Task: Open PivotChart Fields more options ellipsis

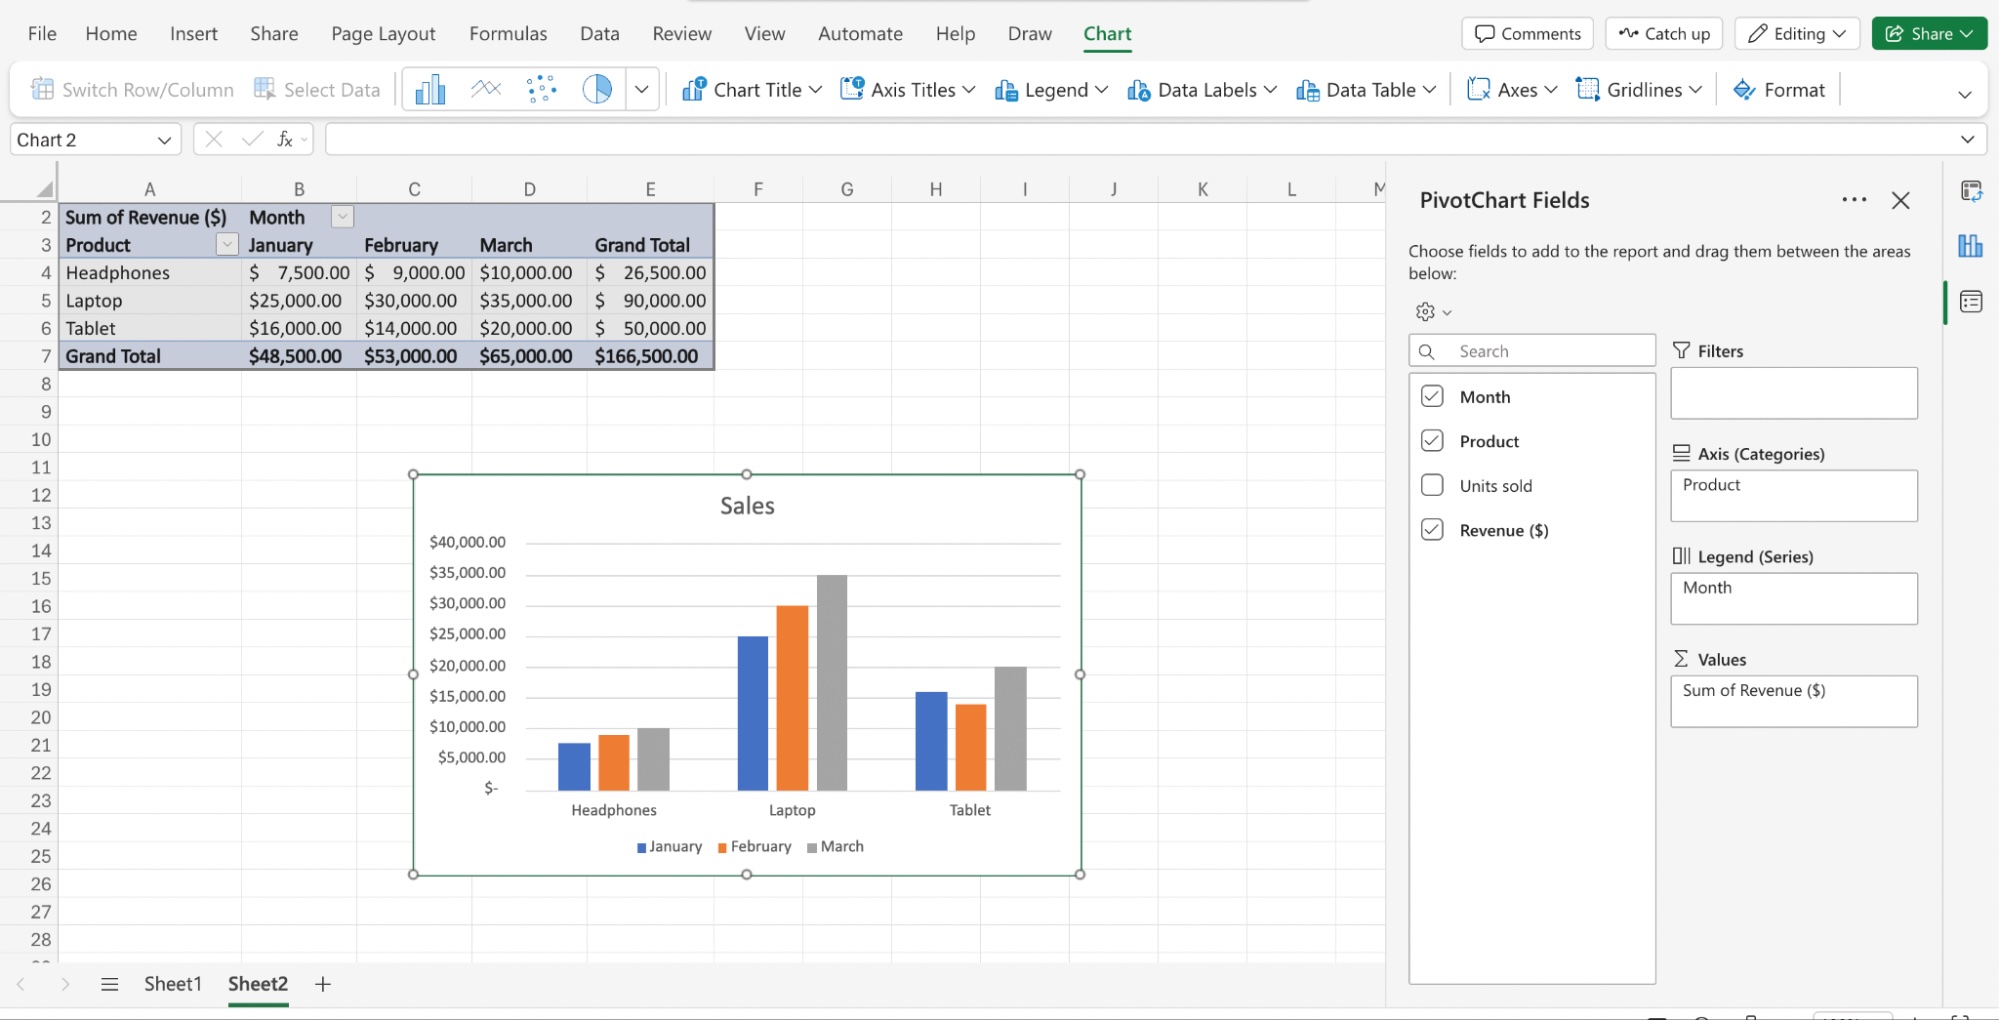Action: 1854,200
